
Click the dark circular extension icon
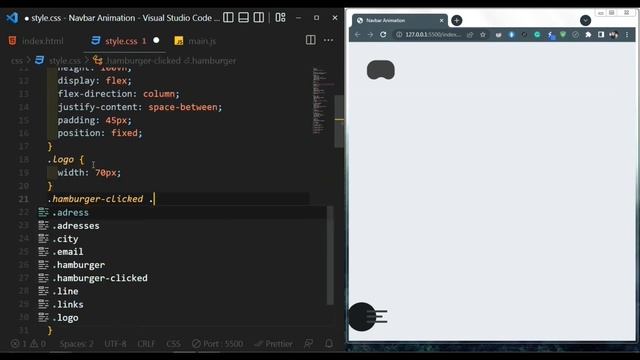524,35
